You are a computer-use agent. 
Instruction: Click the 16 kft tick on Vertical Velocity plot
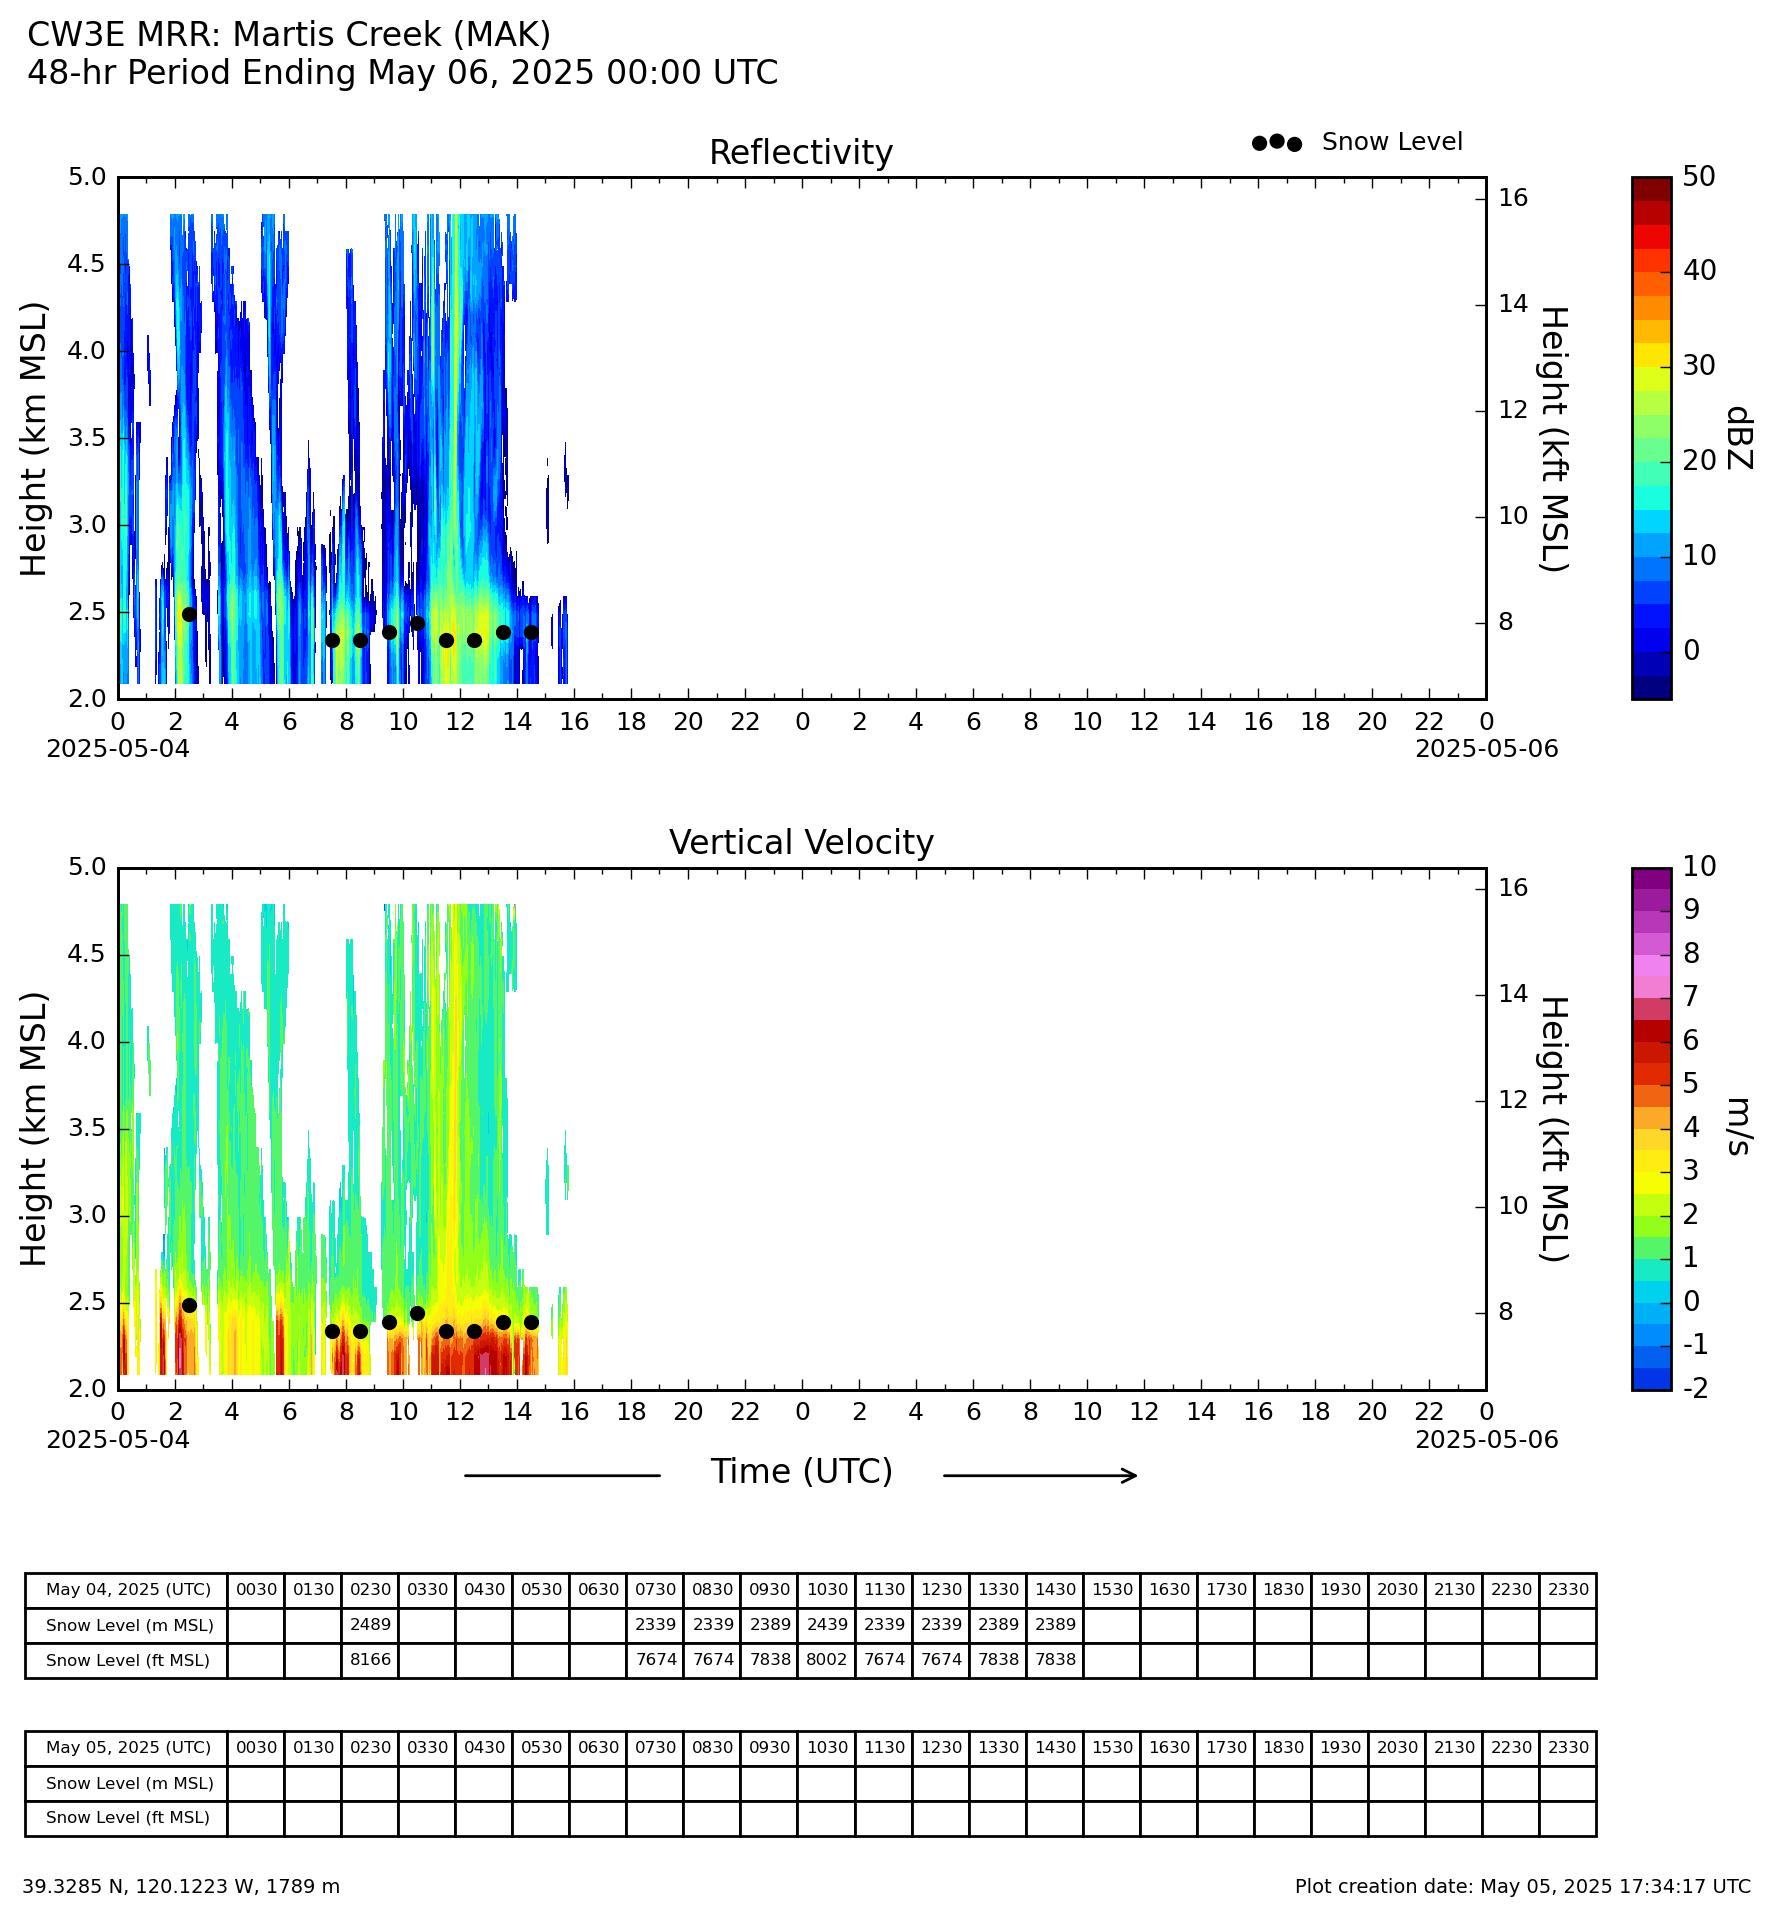point(1513,888)
